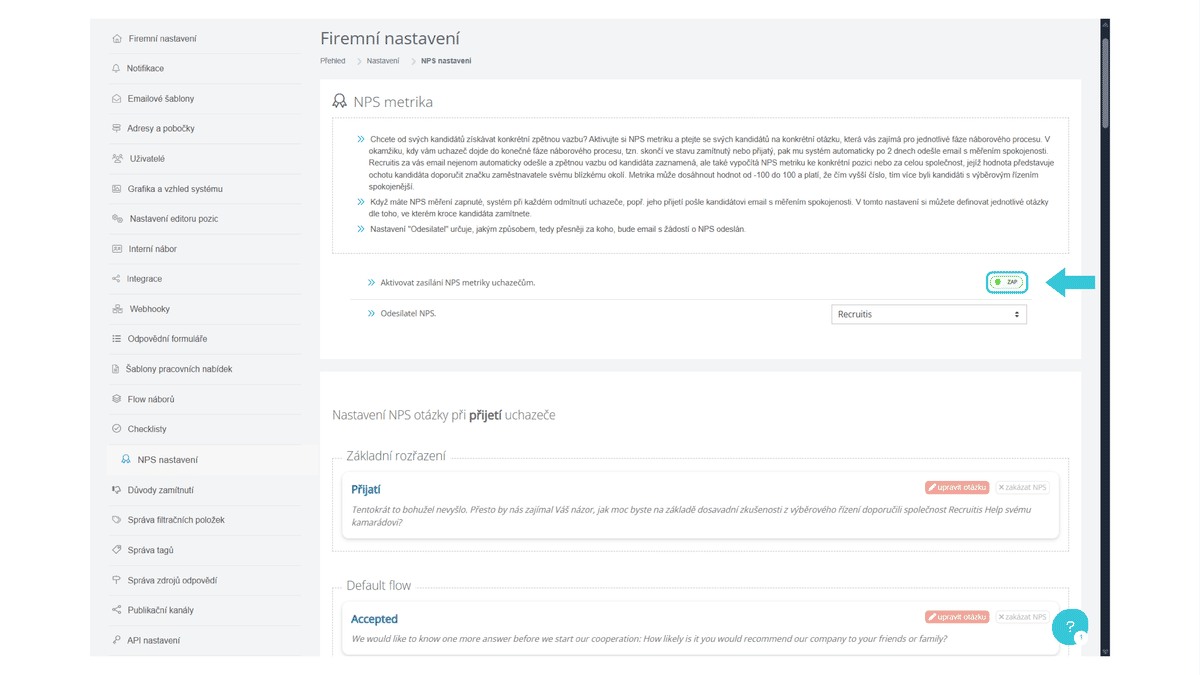The height and width of the screenshot is (675, 1200).
Task: Click the bell icon for Notifikace
Action: [x=116, y=68]
